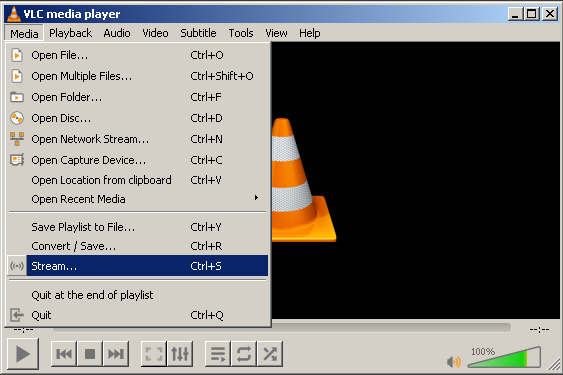Image resolution: width=563 pixels, height=375 pixels.
Task: Toggle Quit at the end of playlist
Action: (138, 295)
